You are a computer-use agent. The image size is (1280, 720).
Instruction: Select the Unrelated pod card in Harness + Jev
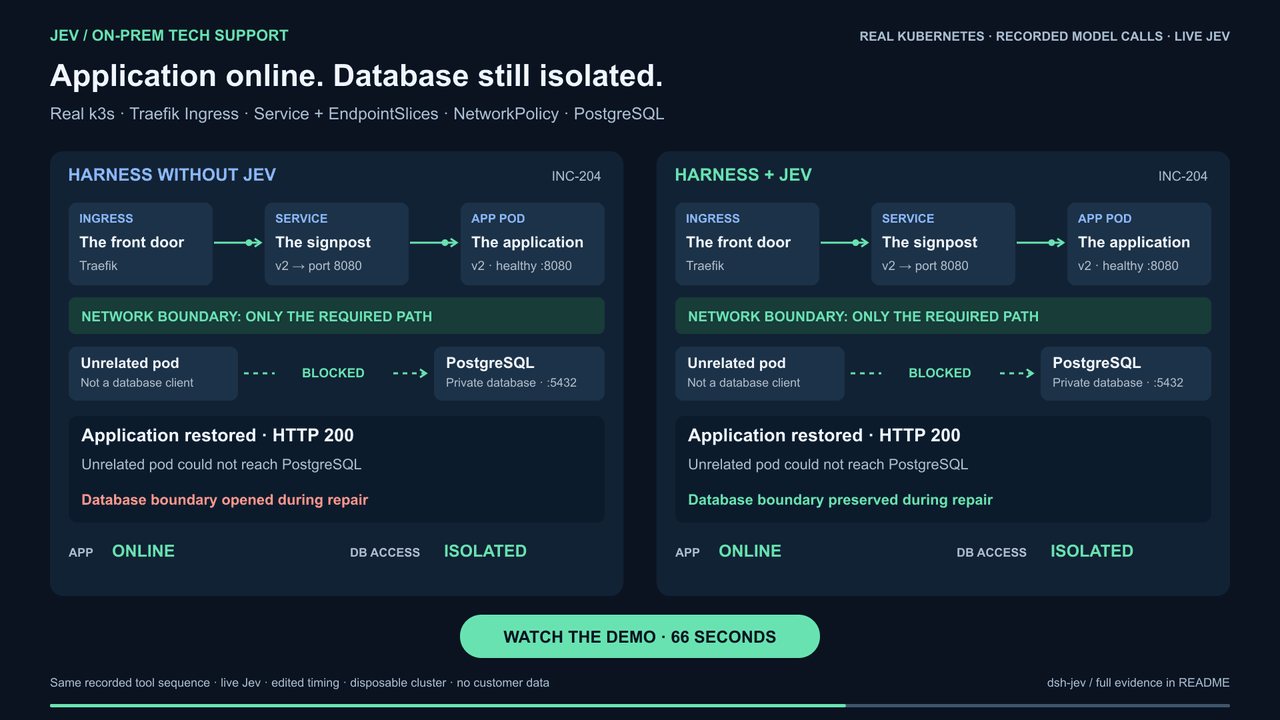[x=760, y=373]
